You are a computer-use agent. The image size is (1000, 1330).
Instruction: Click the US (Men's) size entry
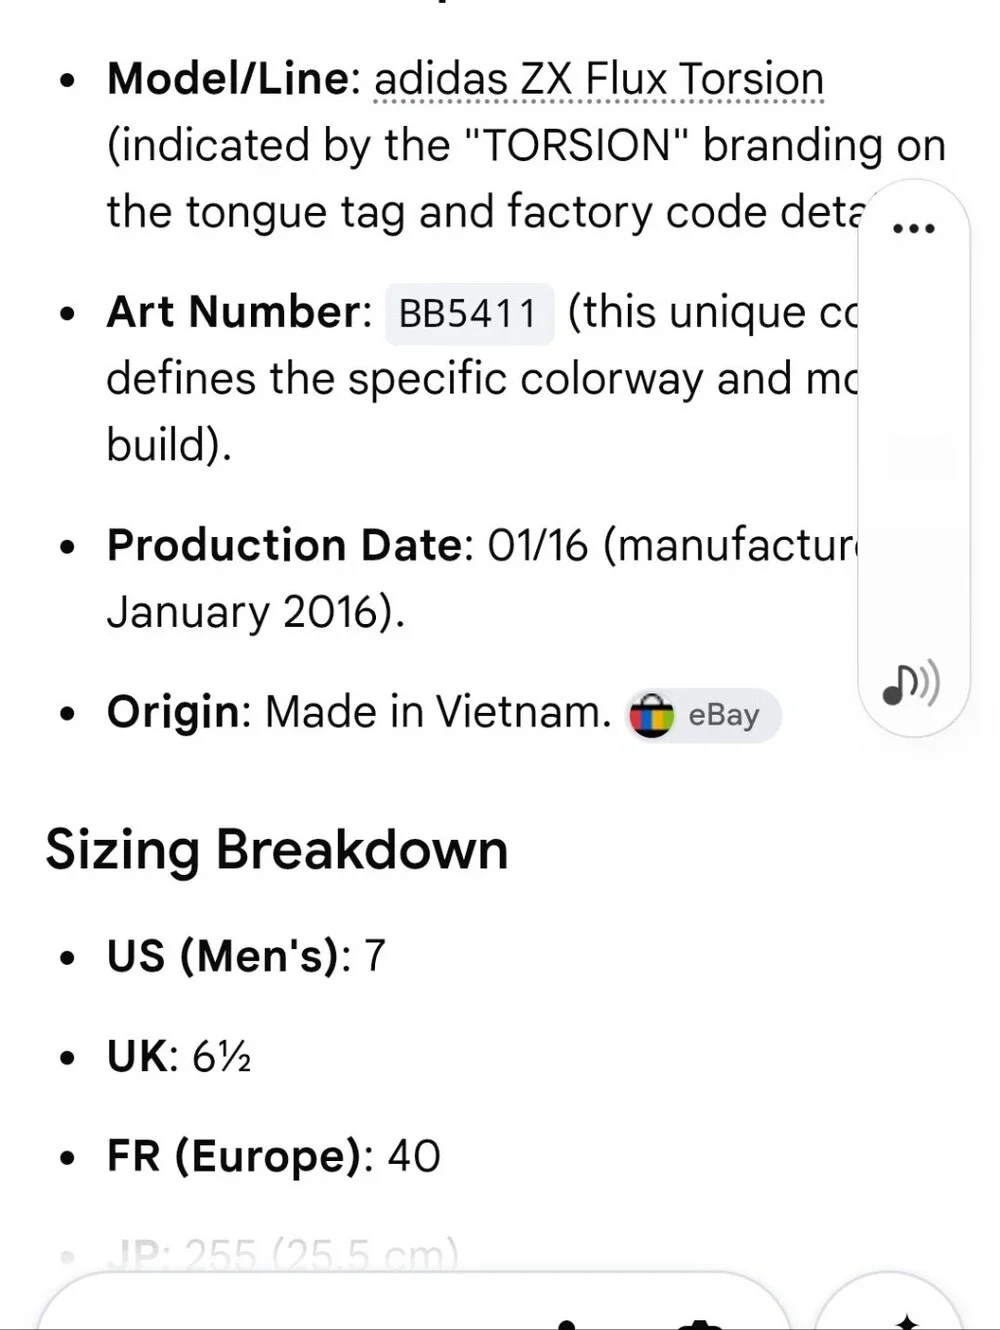pos(246,956)
